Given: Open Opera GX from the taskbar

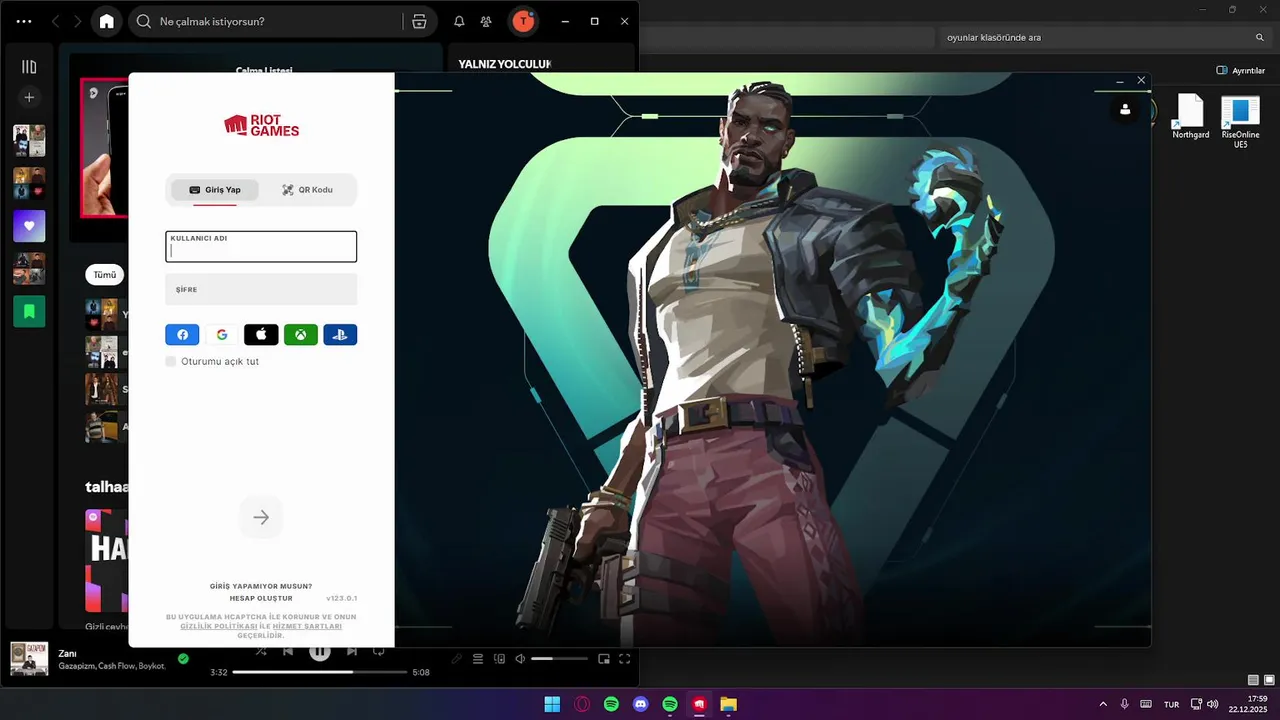Looking at the screenshot, I should [x=582, y=704].
